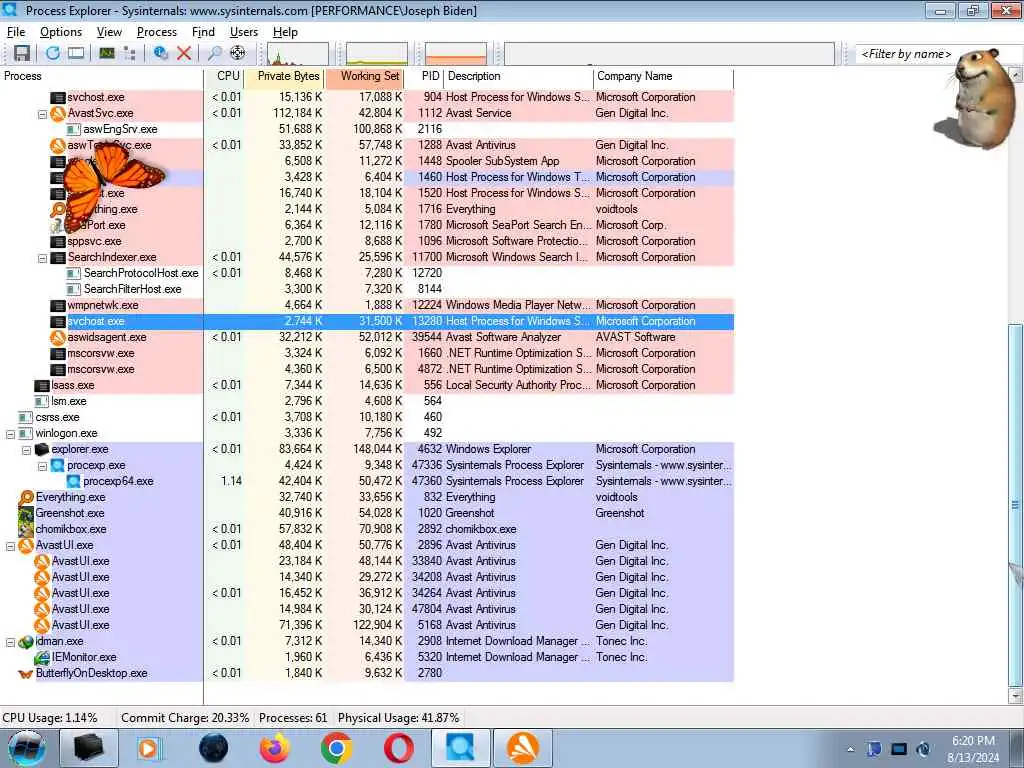Screen dimensions: 1024x768
Task: Sort by the Process column header
Action: coord(102,76)
